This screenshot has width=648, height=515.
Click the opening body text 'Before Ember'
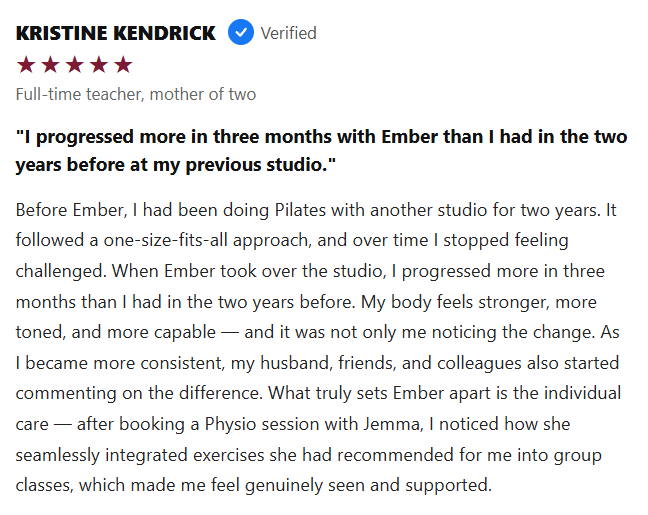pos(70,210)
